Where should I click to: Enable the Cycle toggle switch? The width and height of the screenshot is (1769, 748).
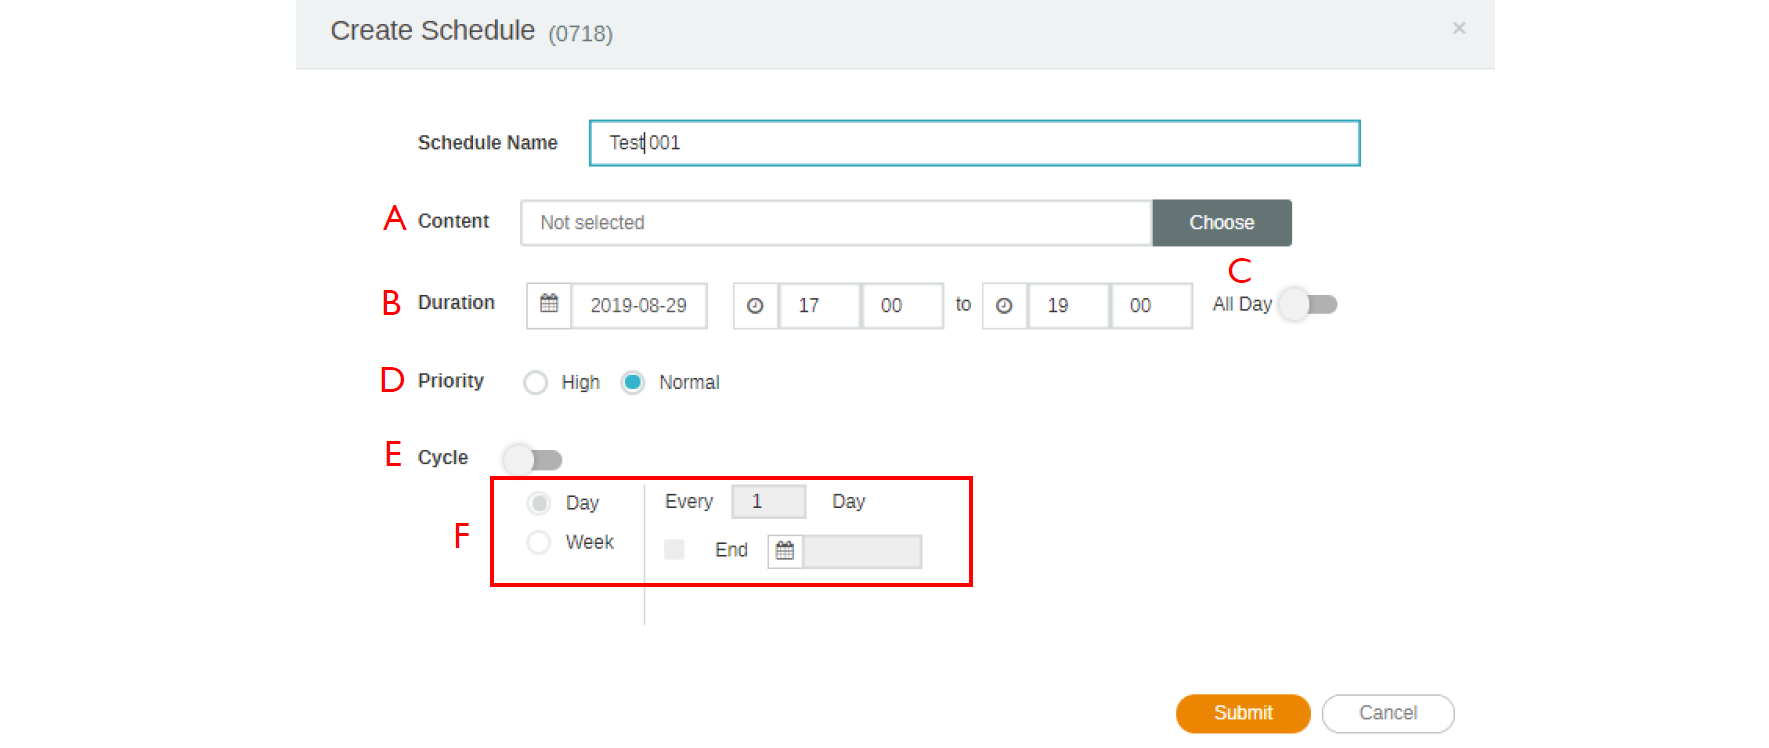(533, 459)
